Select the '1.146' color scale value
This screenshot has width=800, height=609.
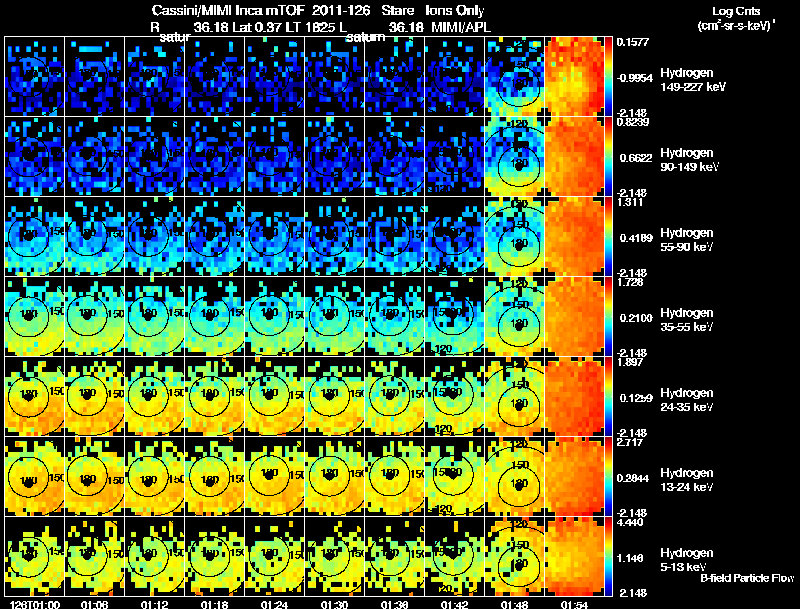pos(632,559)
